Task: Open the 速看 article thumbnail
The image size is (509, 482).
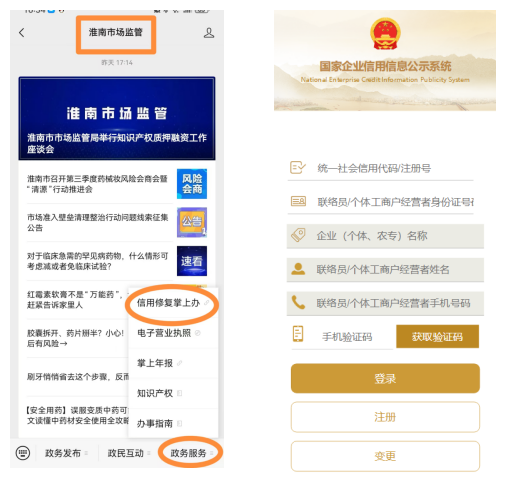Action: pyautogui.click(x=192, y=261)
